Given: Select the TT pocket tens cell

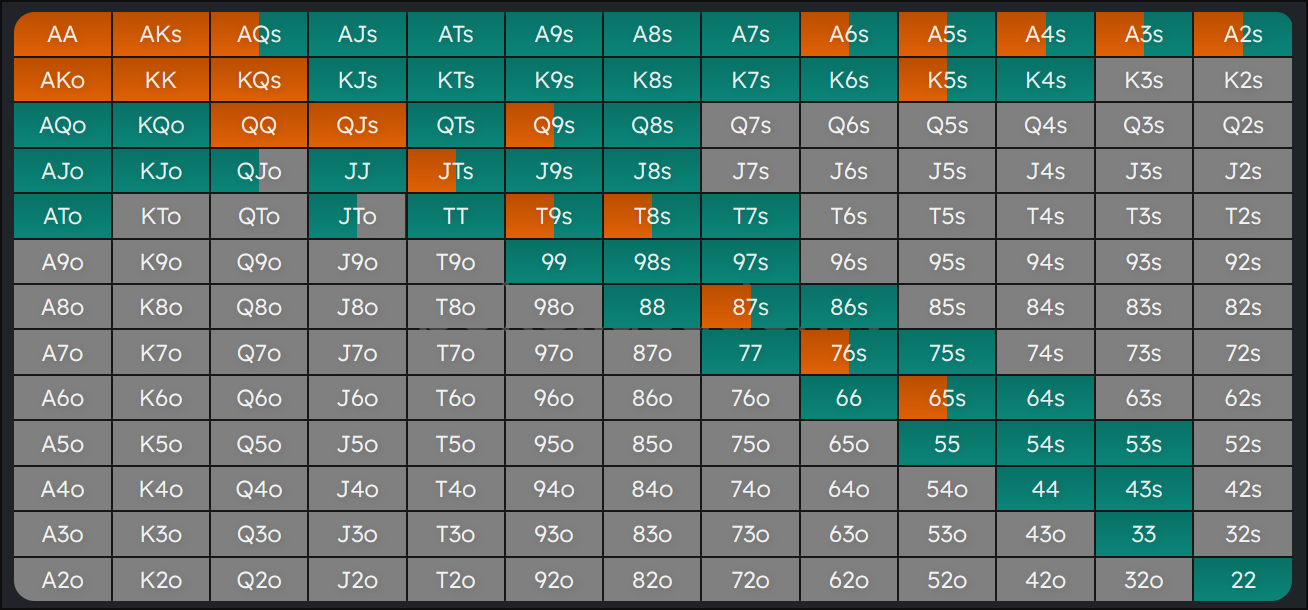Looking at the screenshot, I should pos(455,217).
